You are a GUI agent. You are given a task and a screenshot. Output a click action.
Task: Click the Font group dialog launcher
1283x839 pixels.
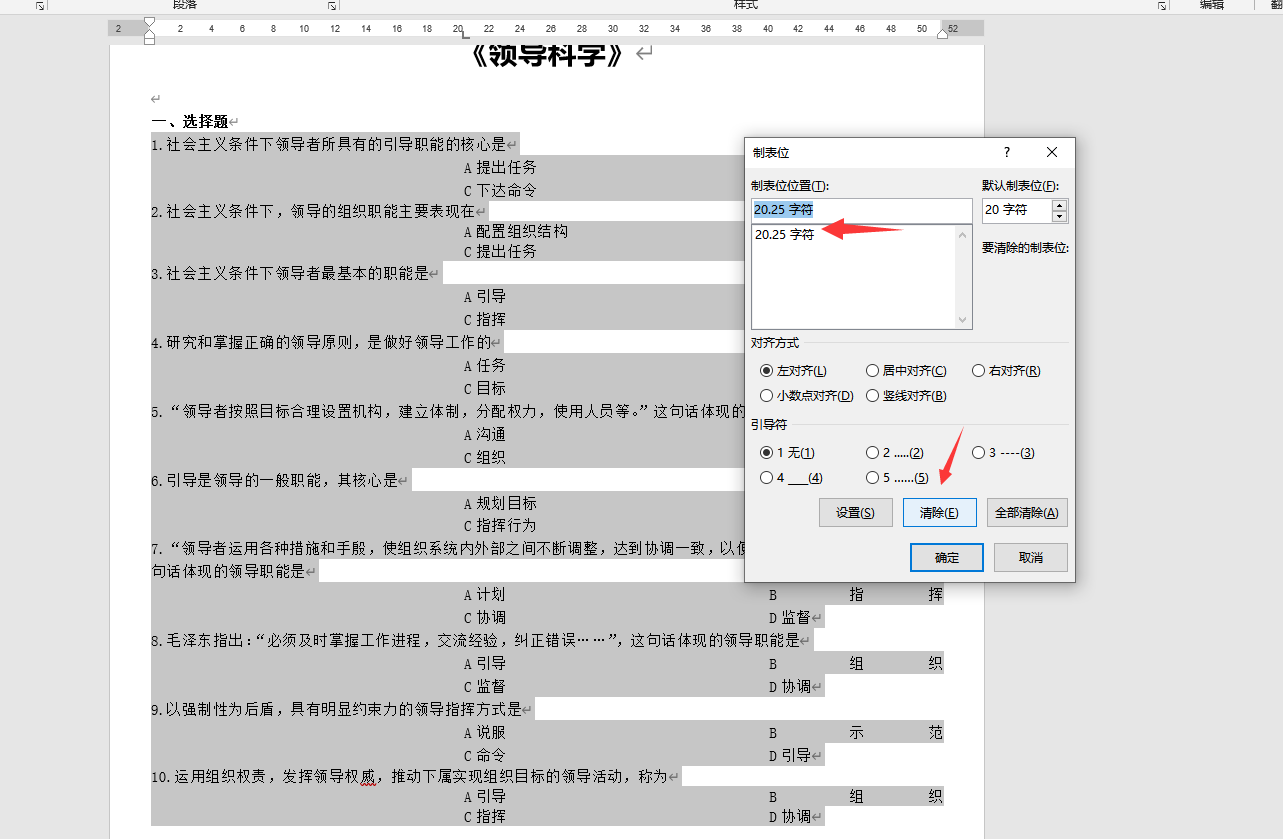[x=40, y=5]
